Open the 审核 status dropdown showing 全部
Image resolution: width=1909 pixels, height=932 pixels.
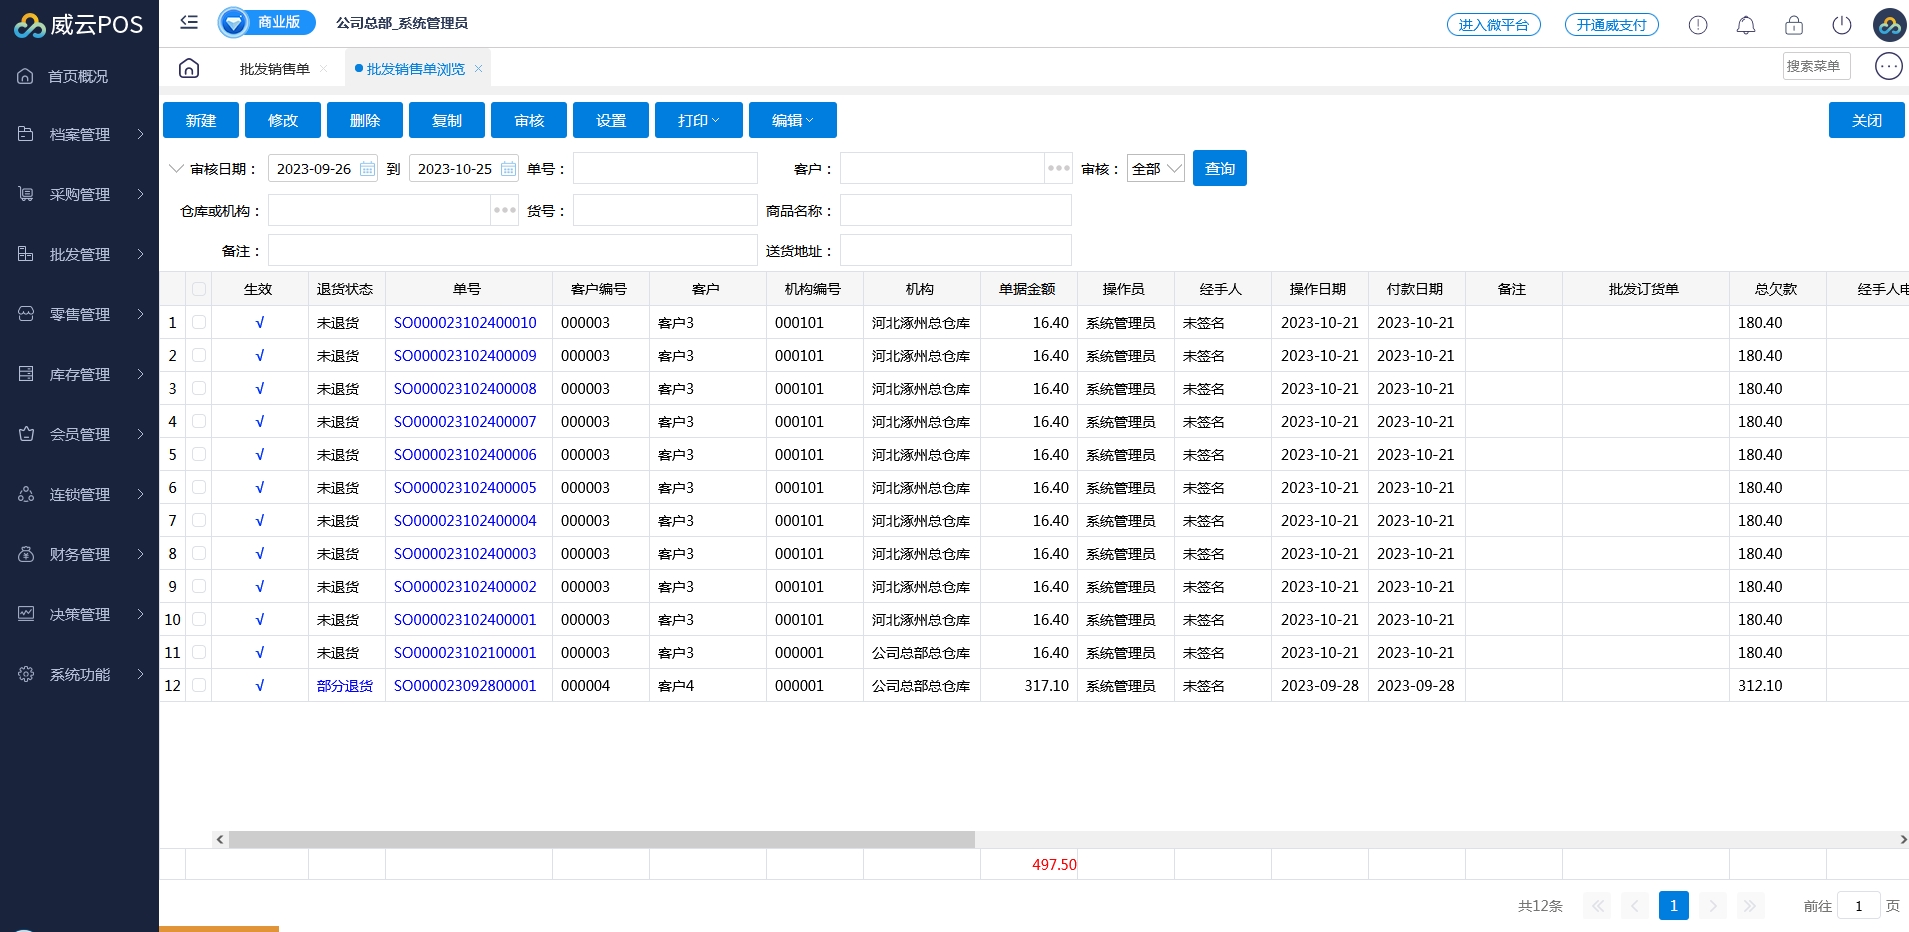point(1155,169)
